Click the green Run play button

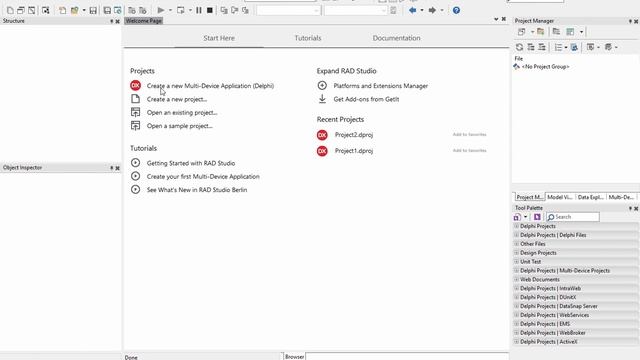[x=161, y=10]
